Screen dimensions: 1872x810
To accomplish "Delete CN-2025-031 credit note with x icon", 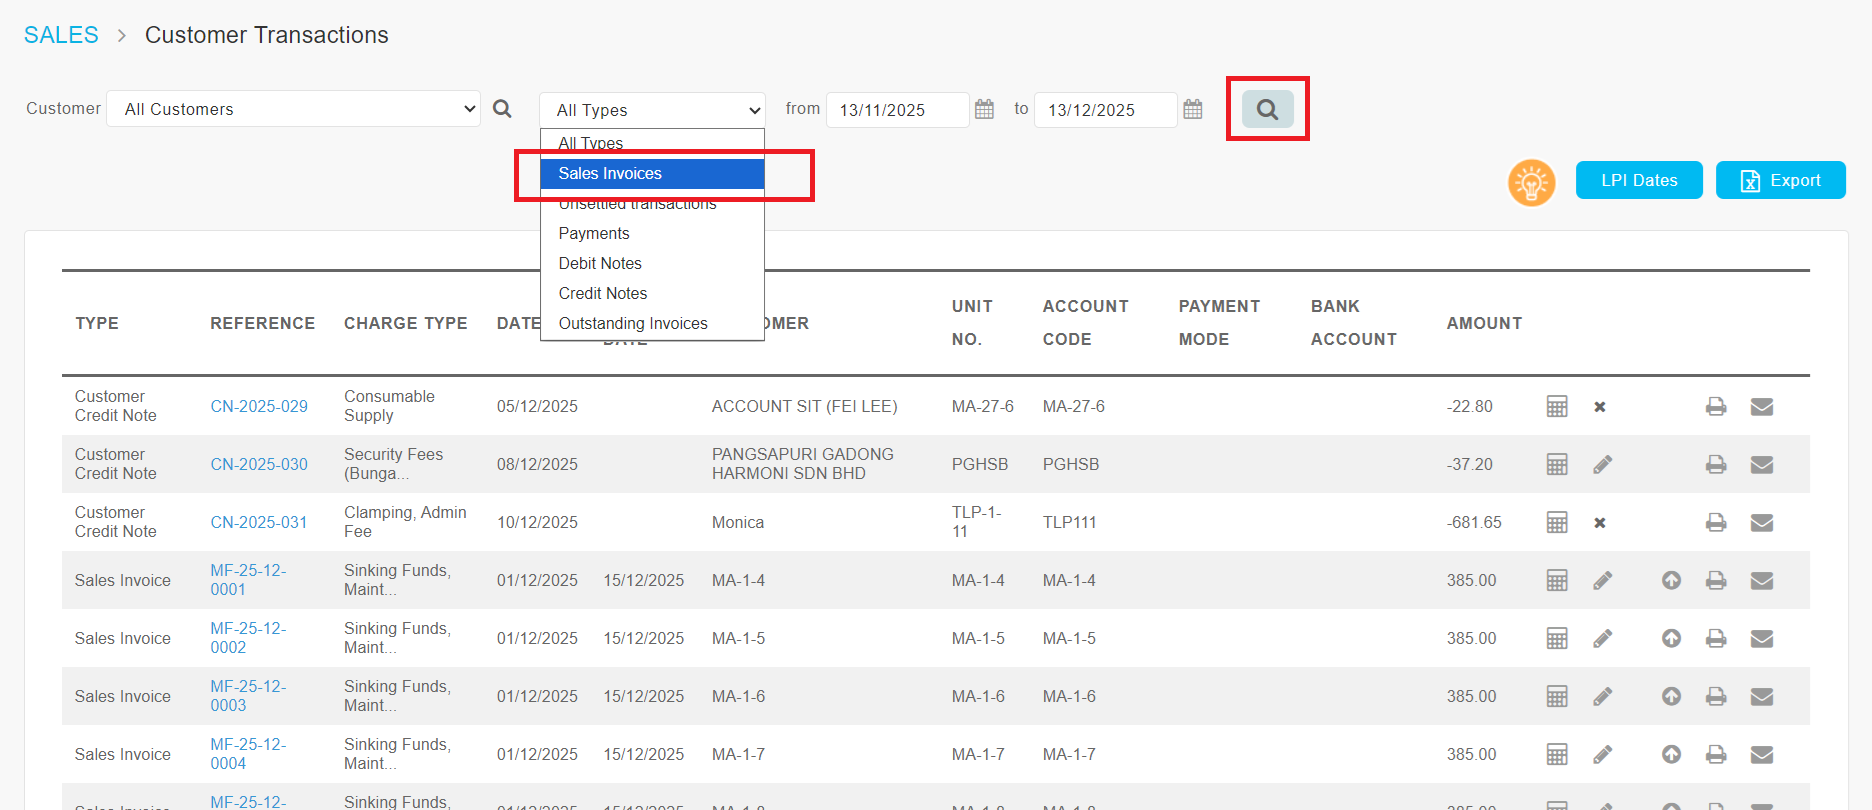I will 1600,523.
